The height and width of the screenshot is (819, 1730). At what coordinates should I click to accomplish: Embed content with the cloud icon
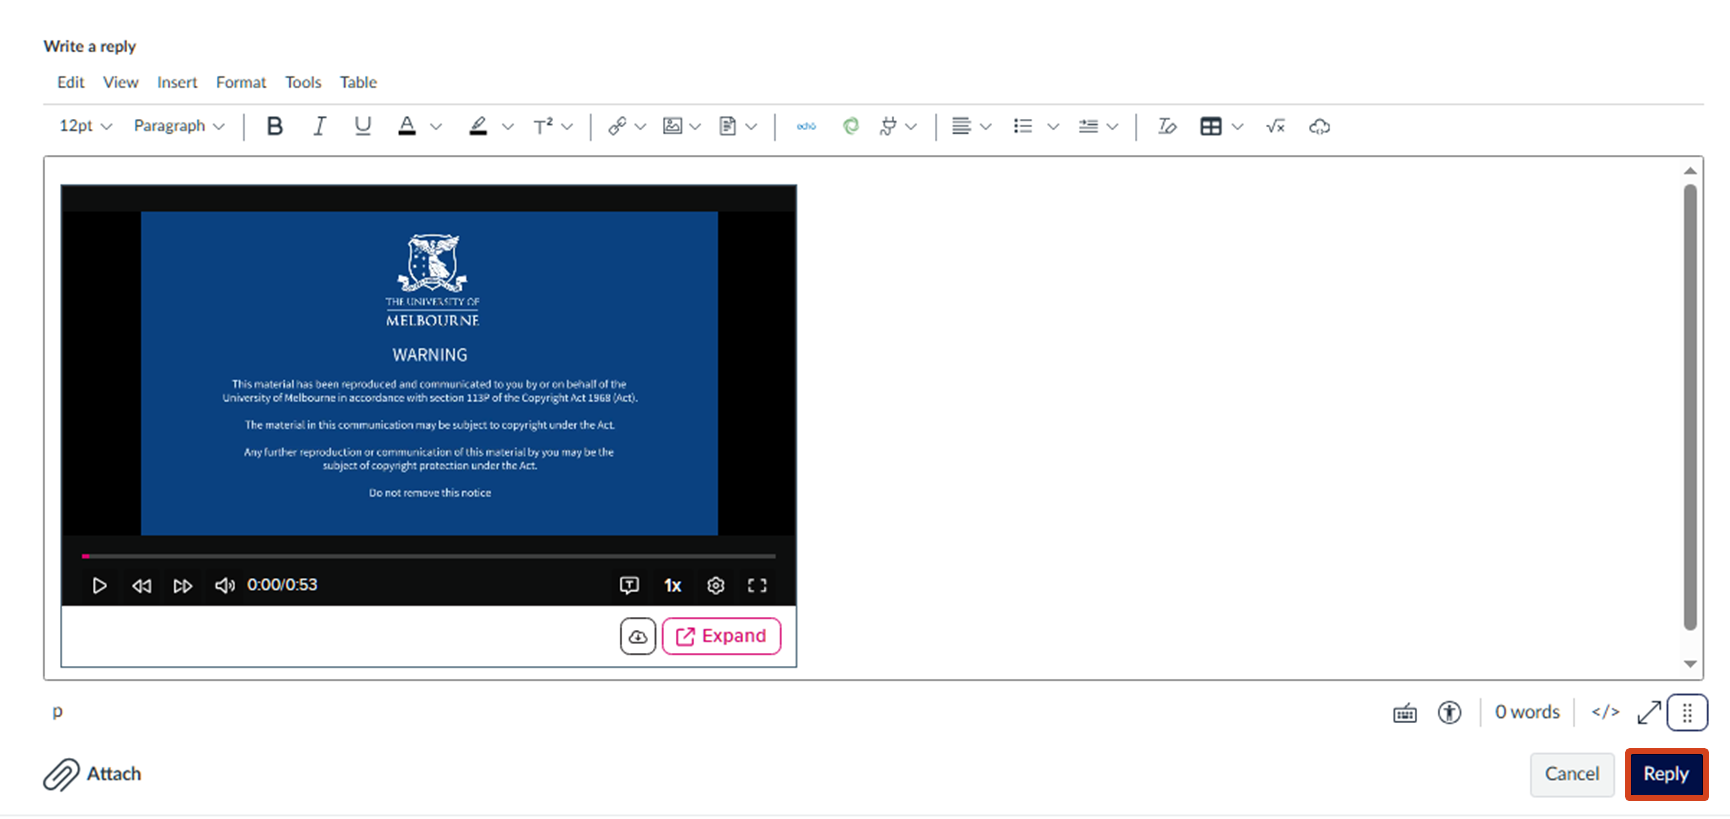(1320, 126)
